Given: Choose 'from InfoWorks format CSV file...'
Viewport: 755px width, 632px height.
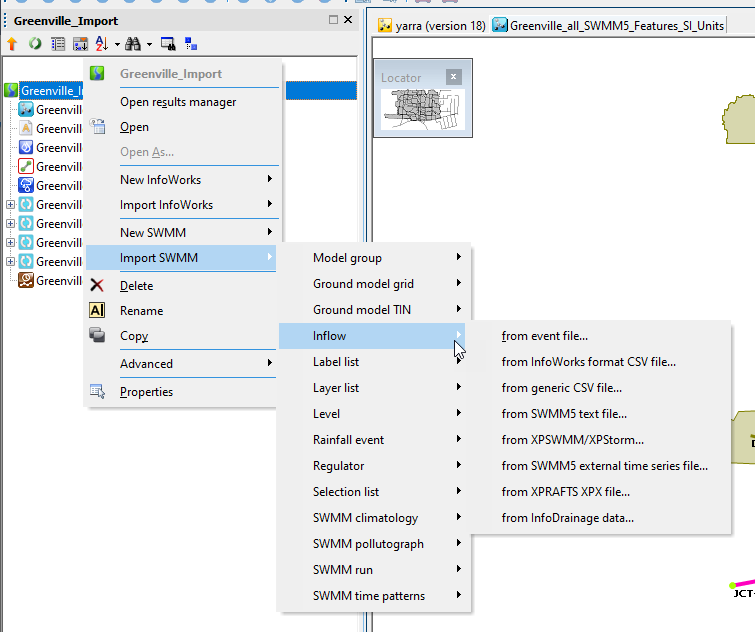Looking at the screenshot, I should [x=600, y=362].
